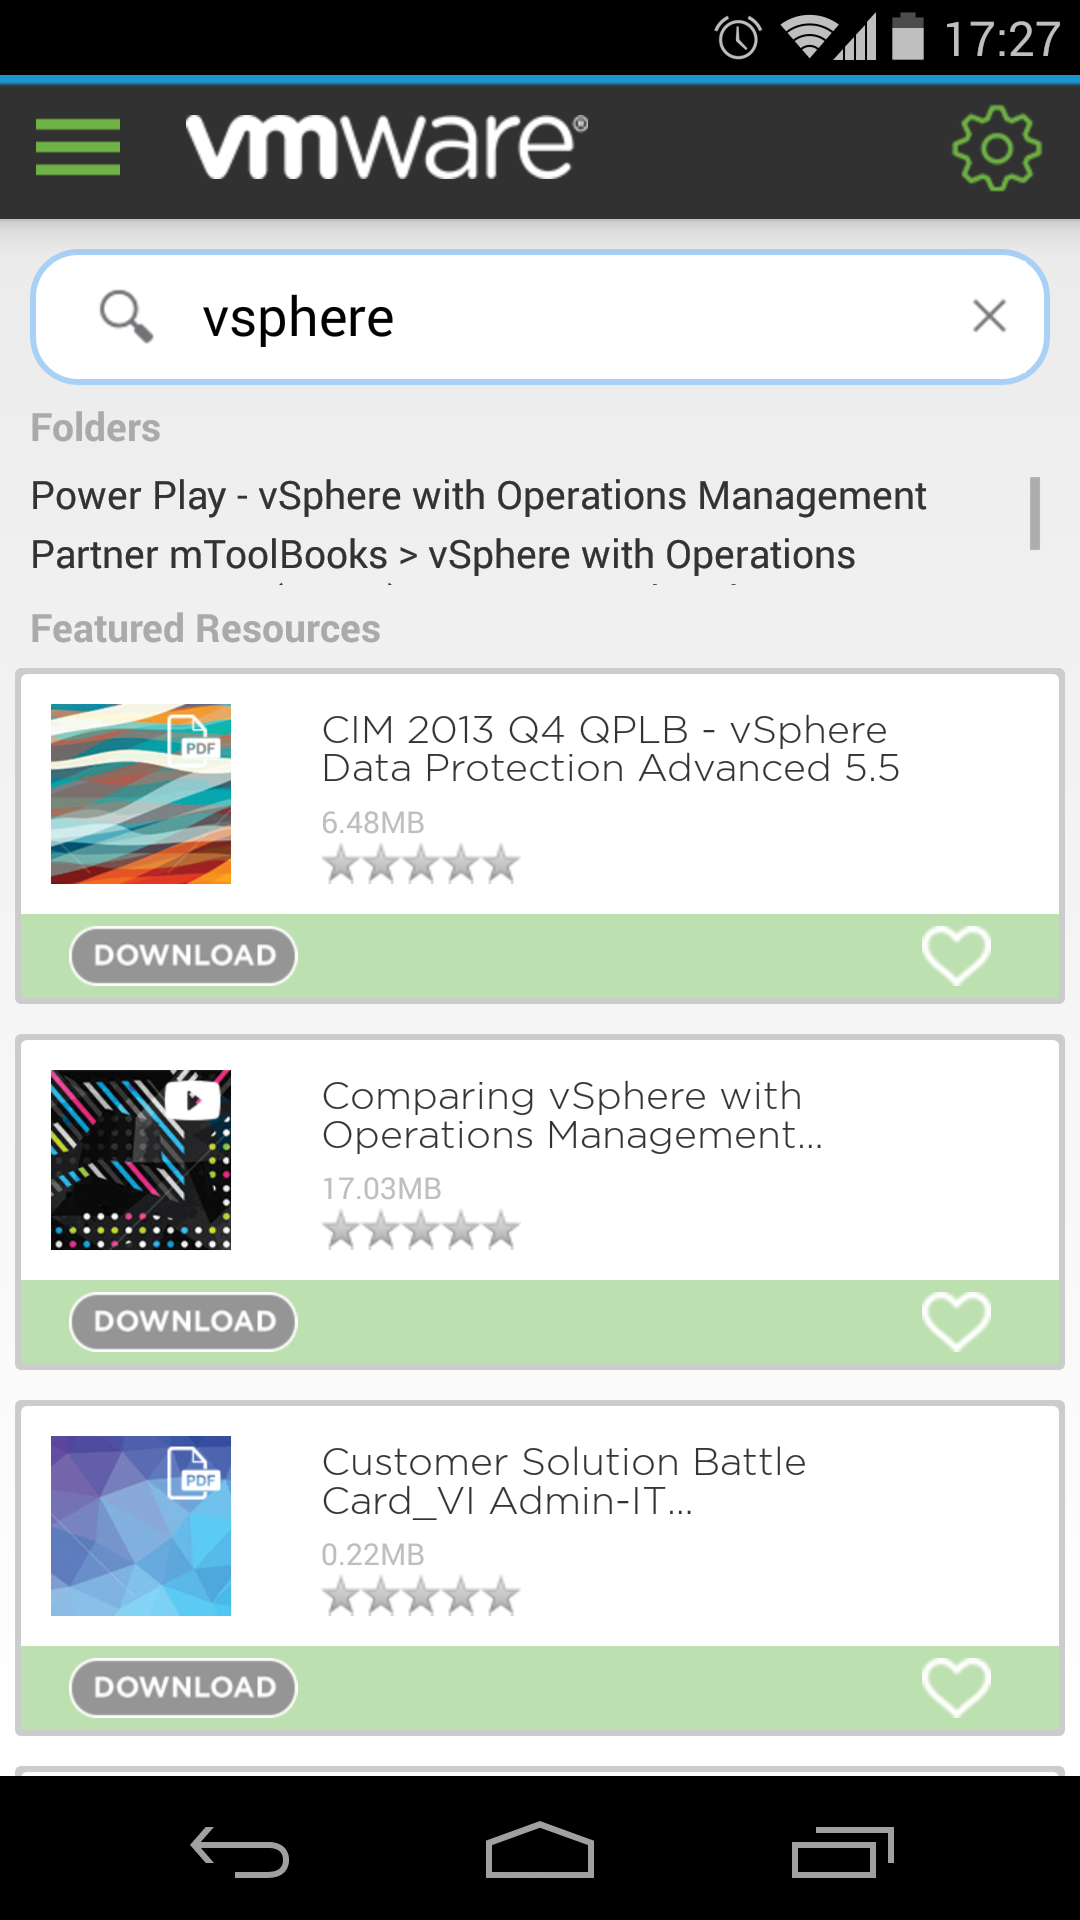Select the Featured Resources heading
The height and width of the screenshot is (1920, 1080).
point(205,628)
